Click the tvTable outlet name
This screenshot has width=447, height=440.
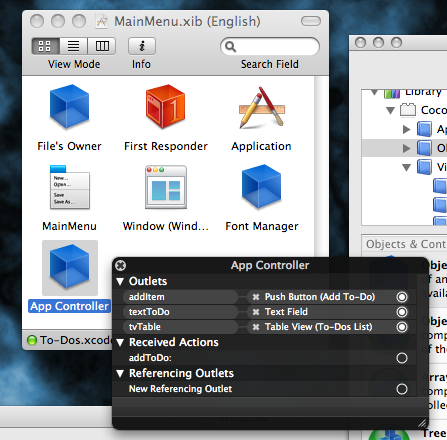[145, 327]
